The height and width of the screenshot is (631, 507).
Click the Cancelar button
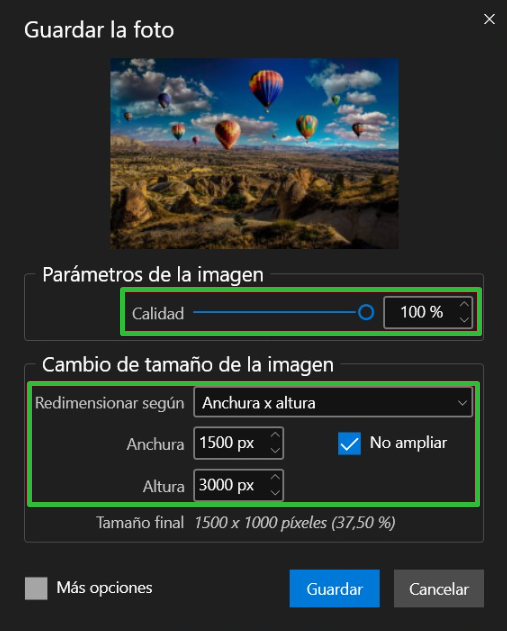tap(439, 588)
